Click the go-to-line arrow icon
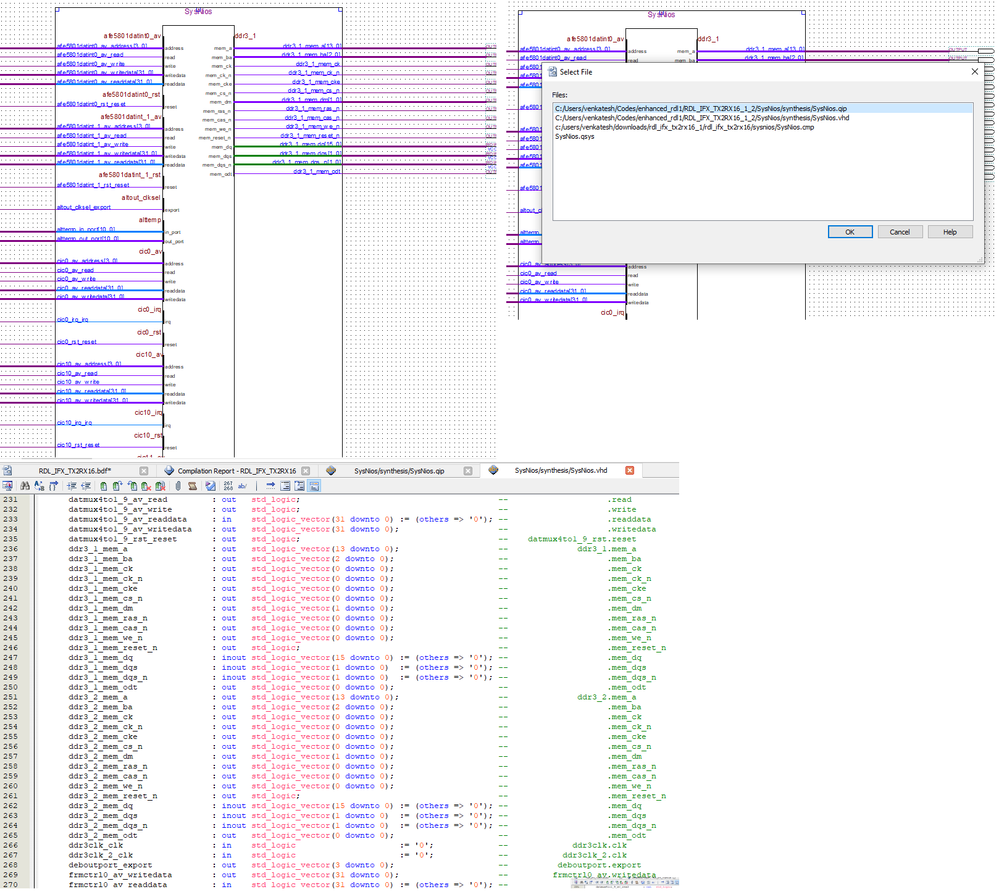This screenshot has height=895, width=999. tap(271, 486)
